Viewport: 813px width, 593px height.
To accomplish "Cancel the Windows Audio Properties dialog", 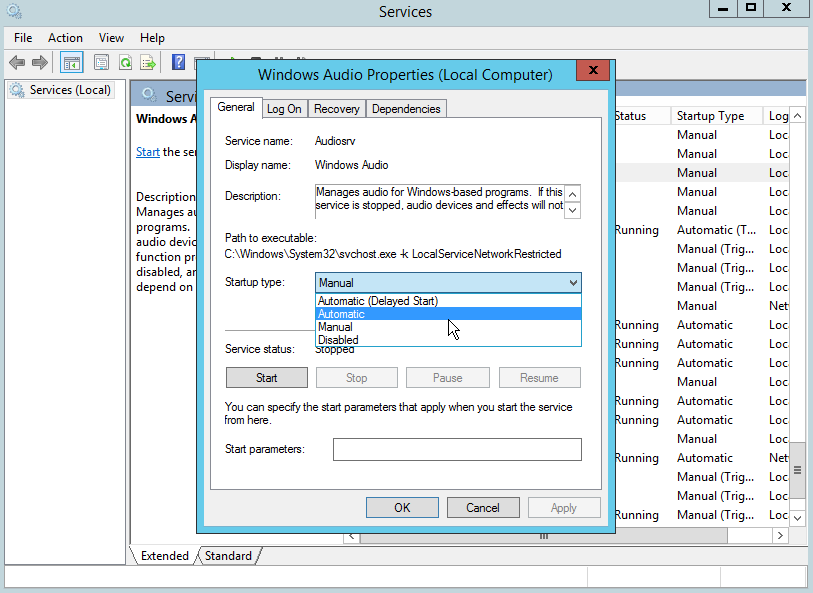I will coord(483,507).
